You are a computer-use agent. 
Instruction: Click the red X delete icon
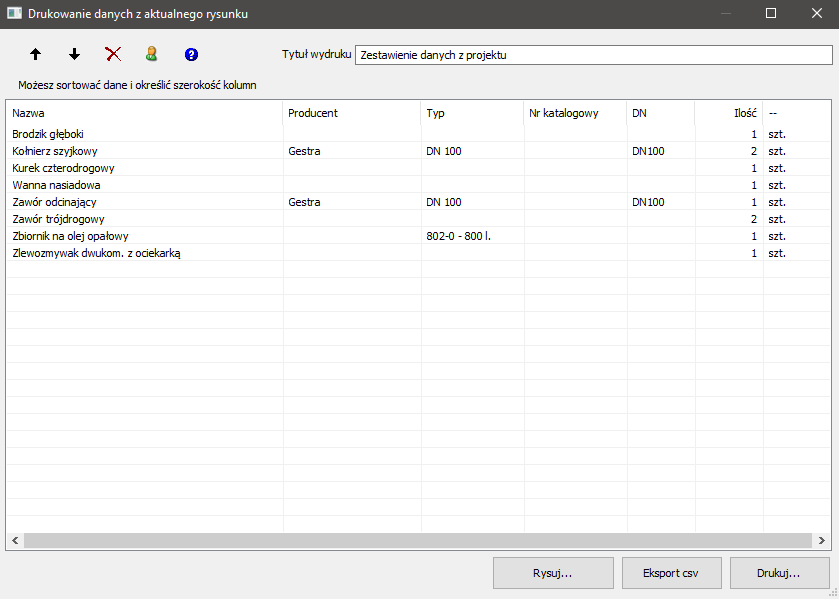tap(113, 54)
